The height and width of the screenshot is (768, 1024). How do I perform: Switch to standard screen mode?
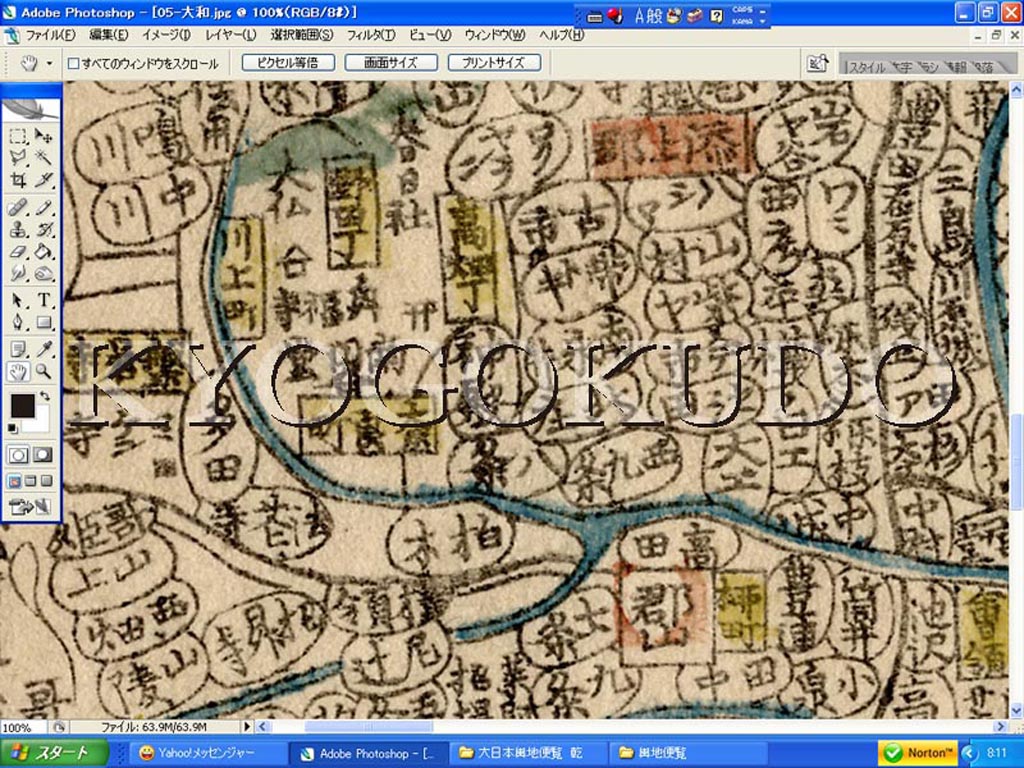14,482
